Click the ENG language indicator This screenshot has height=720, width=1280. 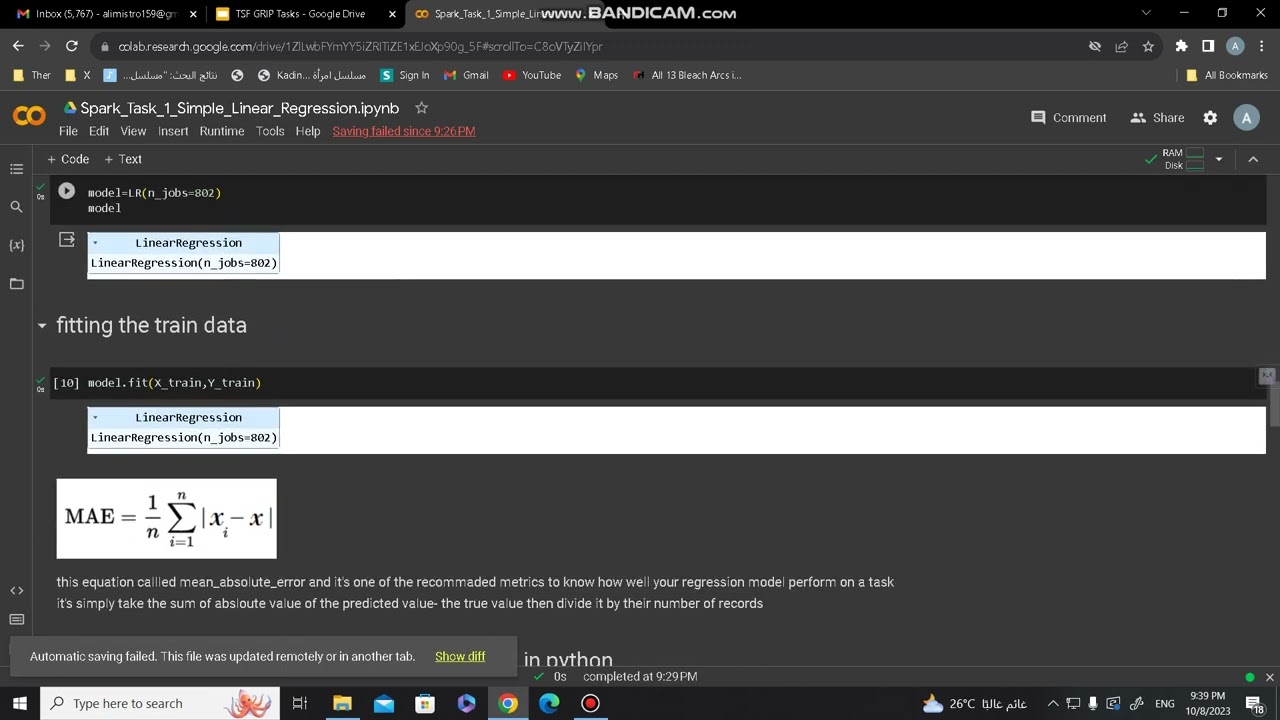[x=1165, y=703]
